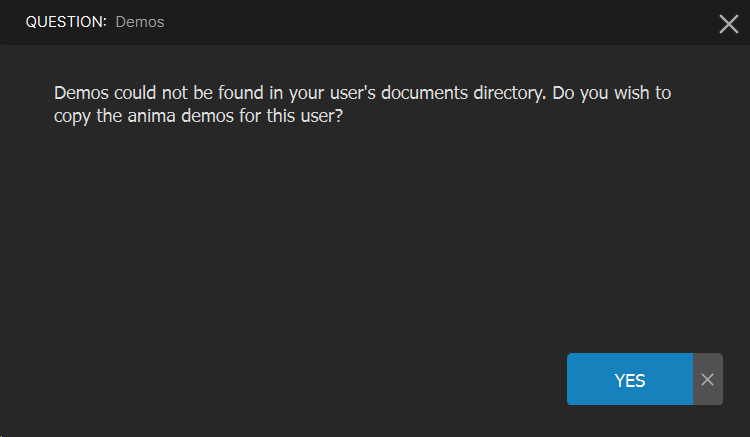Click the QUESTION label in title bar
This screenshot has height=437, width=750.
(66, 22)
